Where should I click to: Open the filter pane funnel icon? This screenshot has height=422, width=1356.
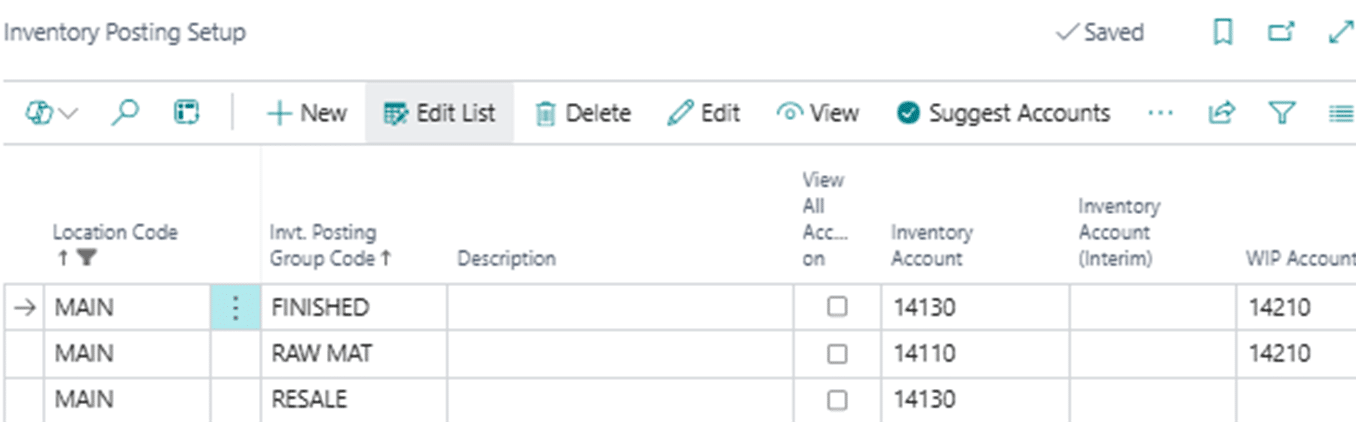pos(1281,113)
